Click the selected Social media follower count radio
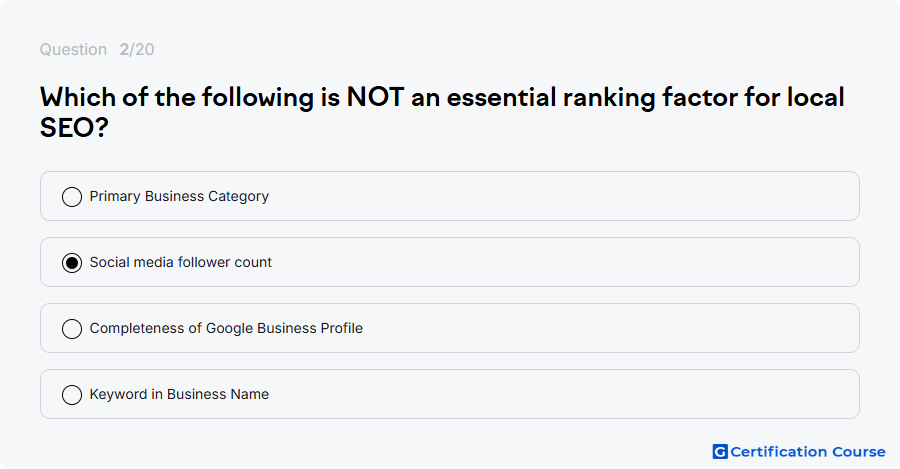 coord(72,263)
